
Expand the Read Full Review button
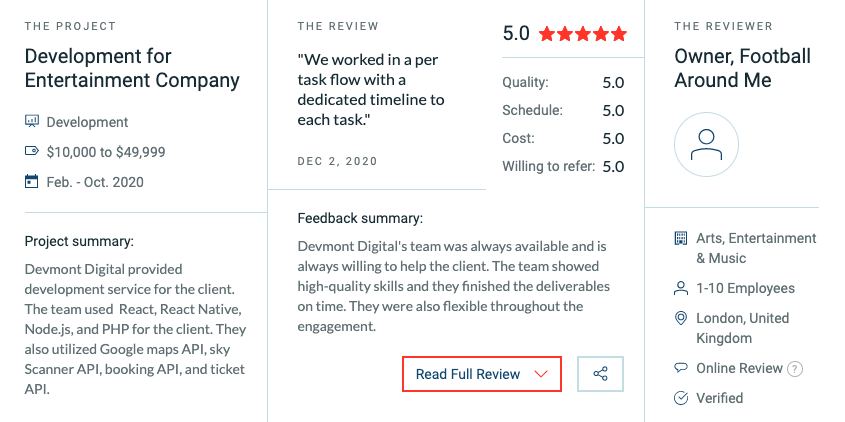(482, 373)
